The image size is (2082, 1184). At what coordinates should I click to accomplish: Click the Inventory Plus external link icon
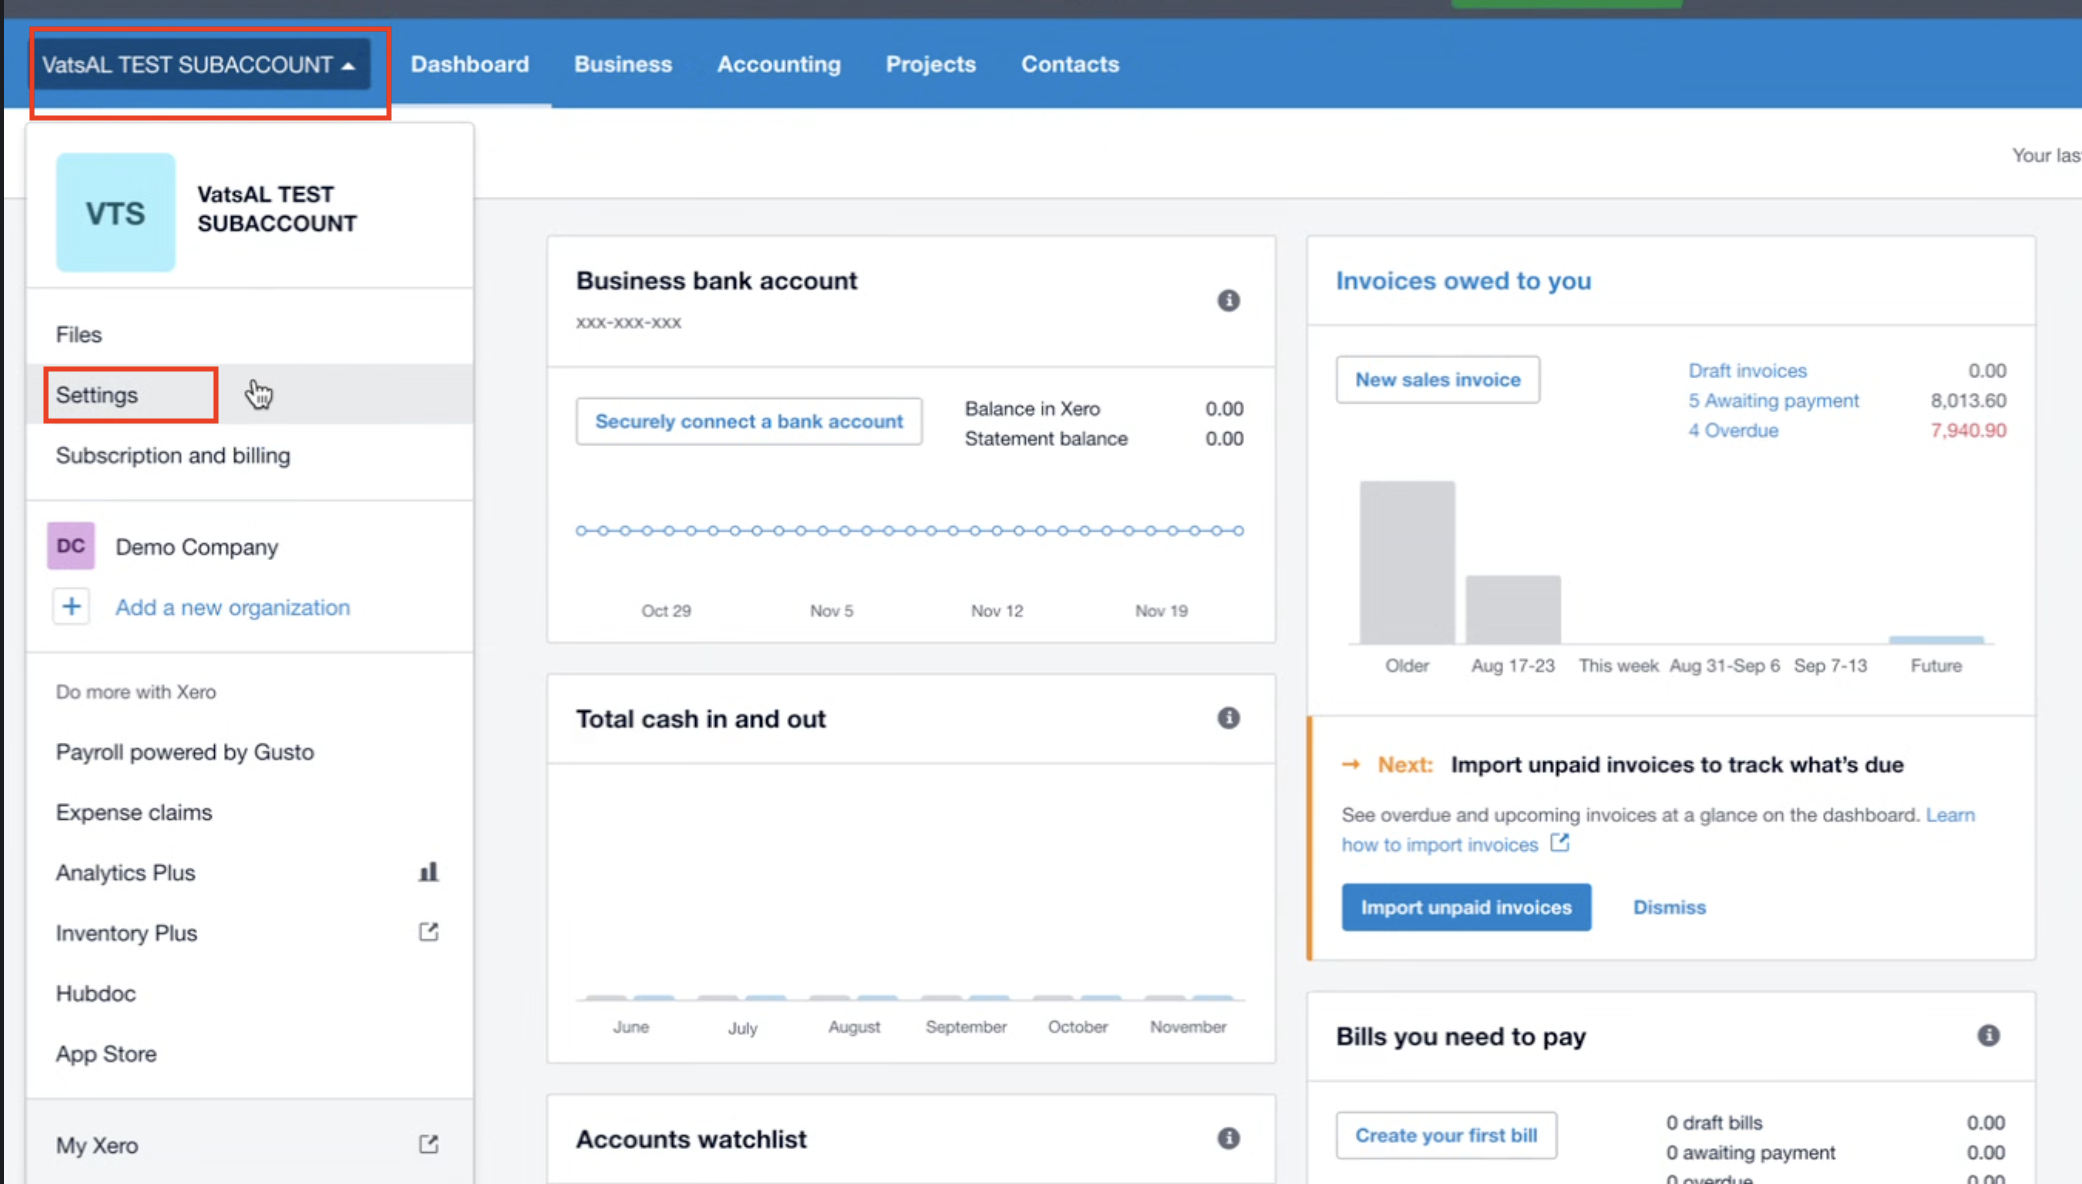428,932
